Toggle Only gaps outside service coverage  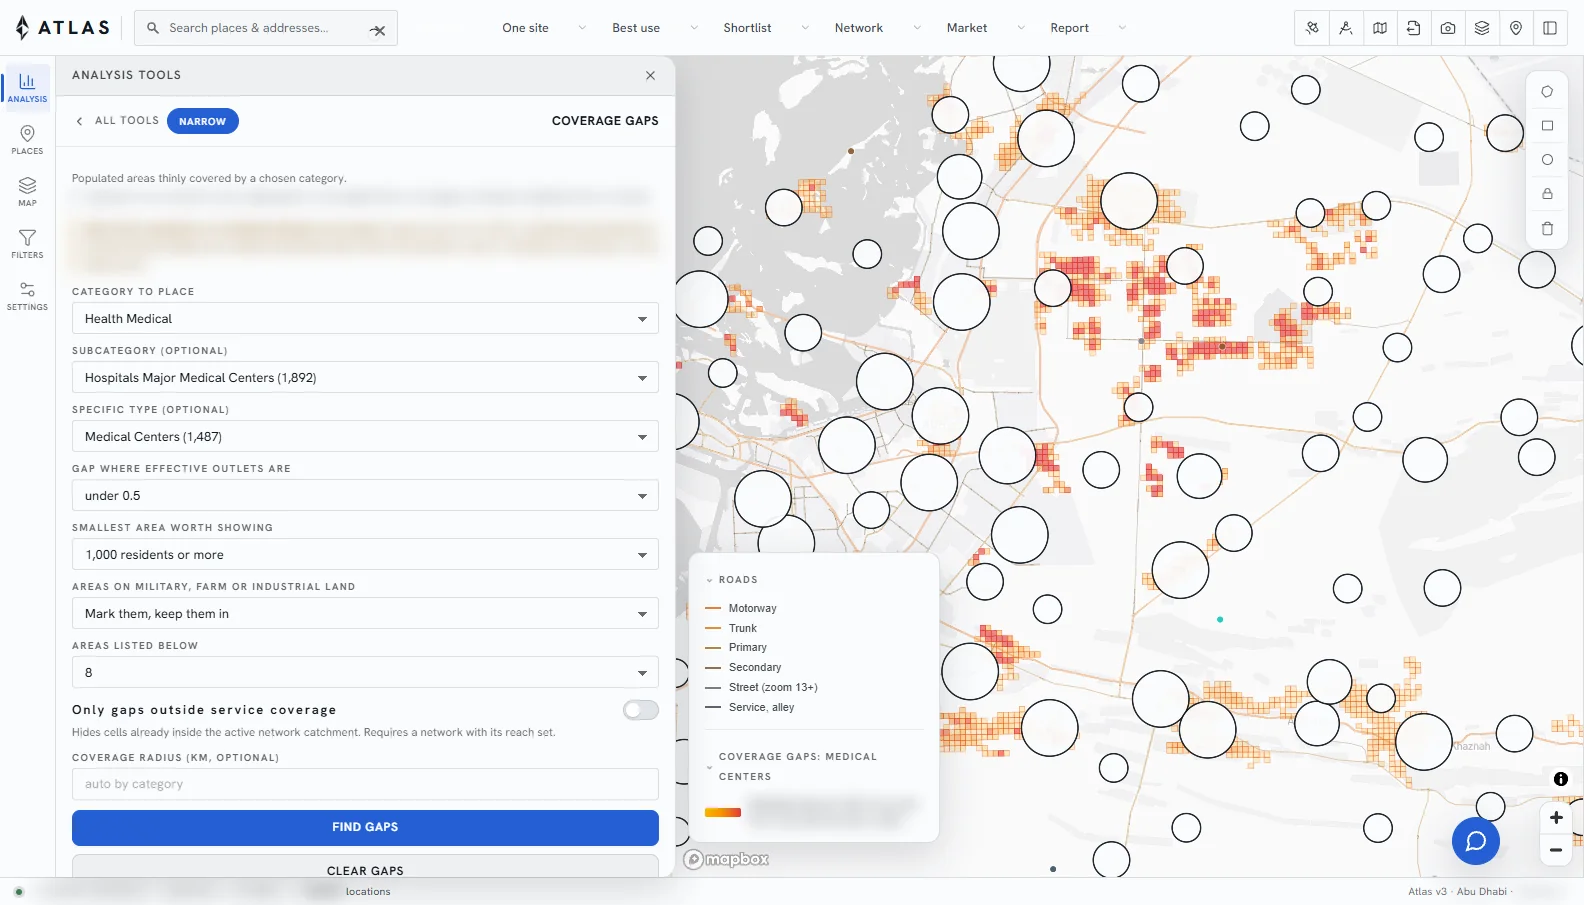point(640,710)
